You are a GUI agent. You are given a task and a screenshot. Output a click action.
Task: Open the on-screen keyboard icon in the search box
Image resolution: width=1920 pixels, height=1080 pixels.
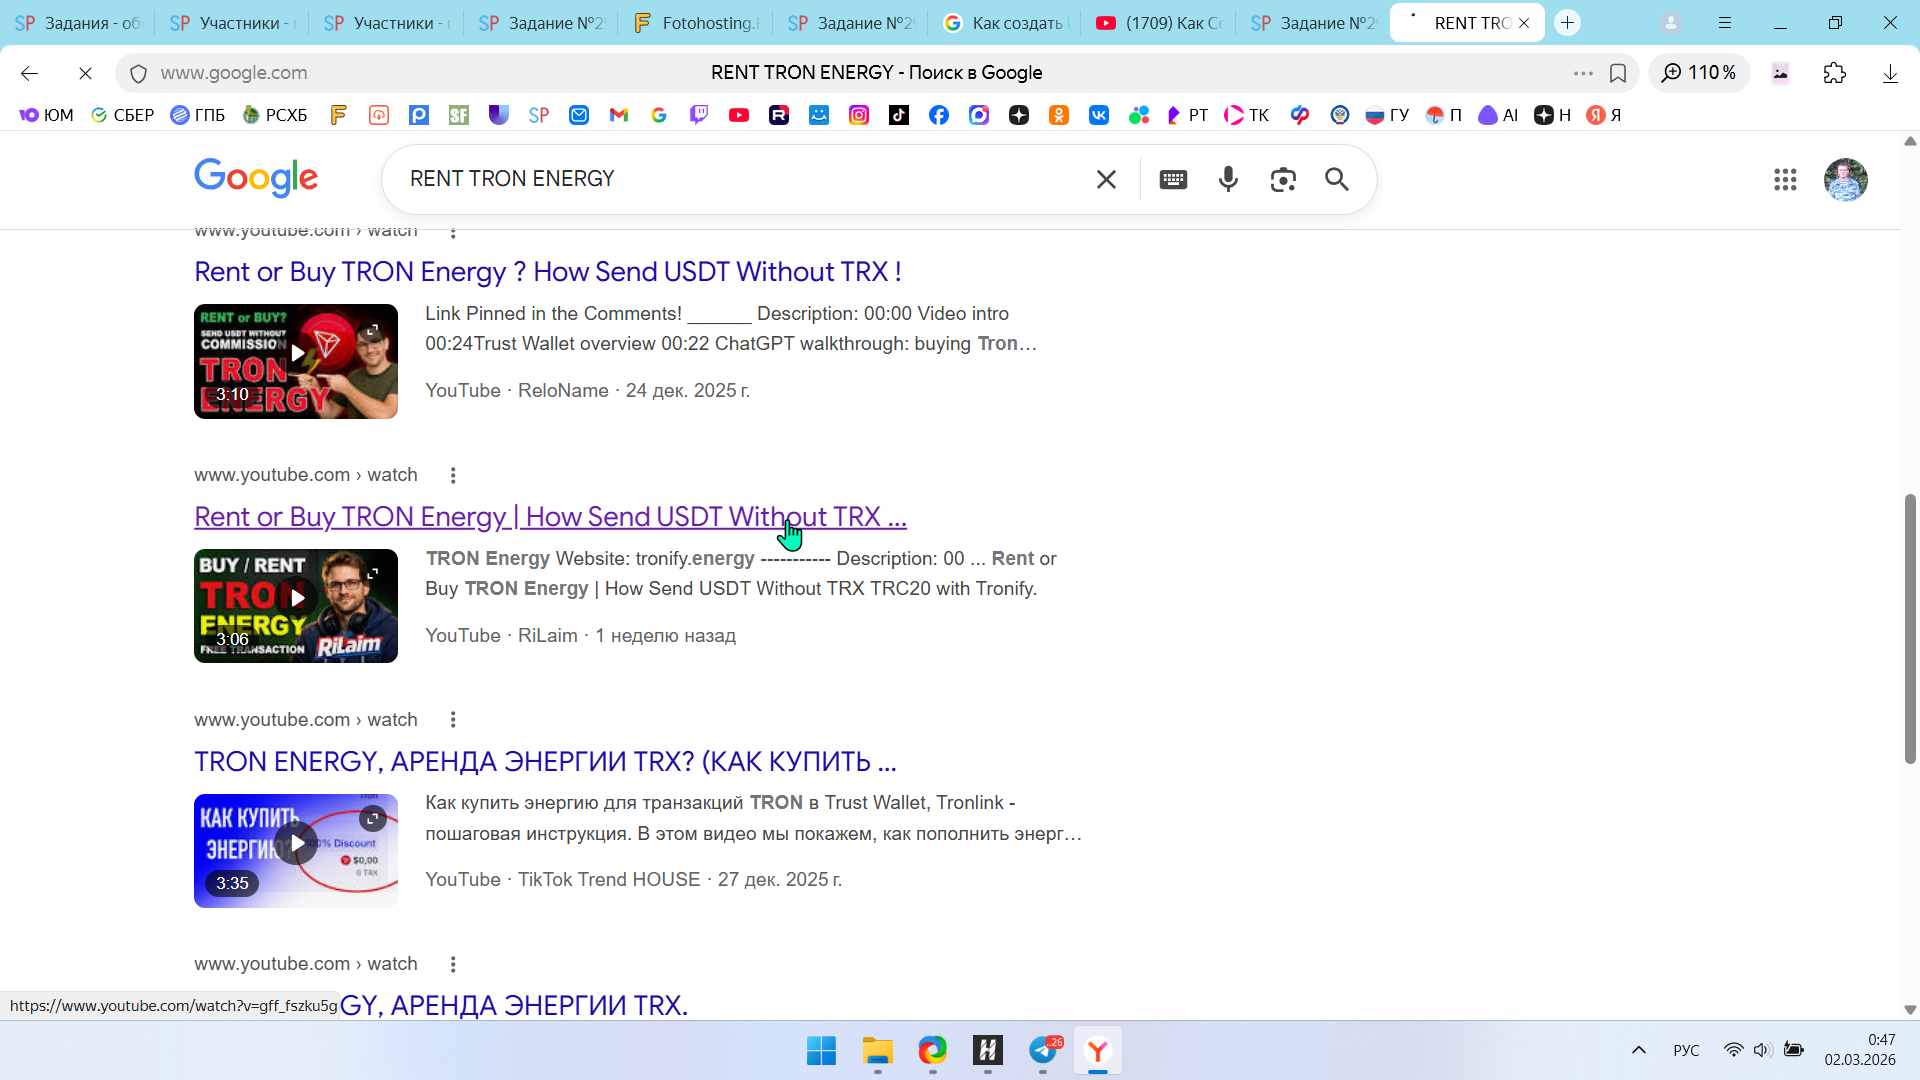click(x=1173, y=179)
